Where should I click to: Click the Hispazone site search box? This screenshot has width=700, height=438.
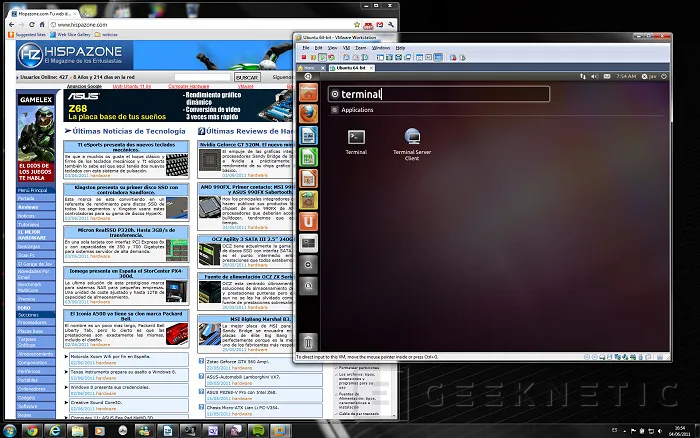click(202, 77)
